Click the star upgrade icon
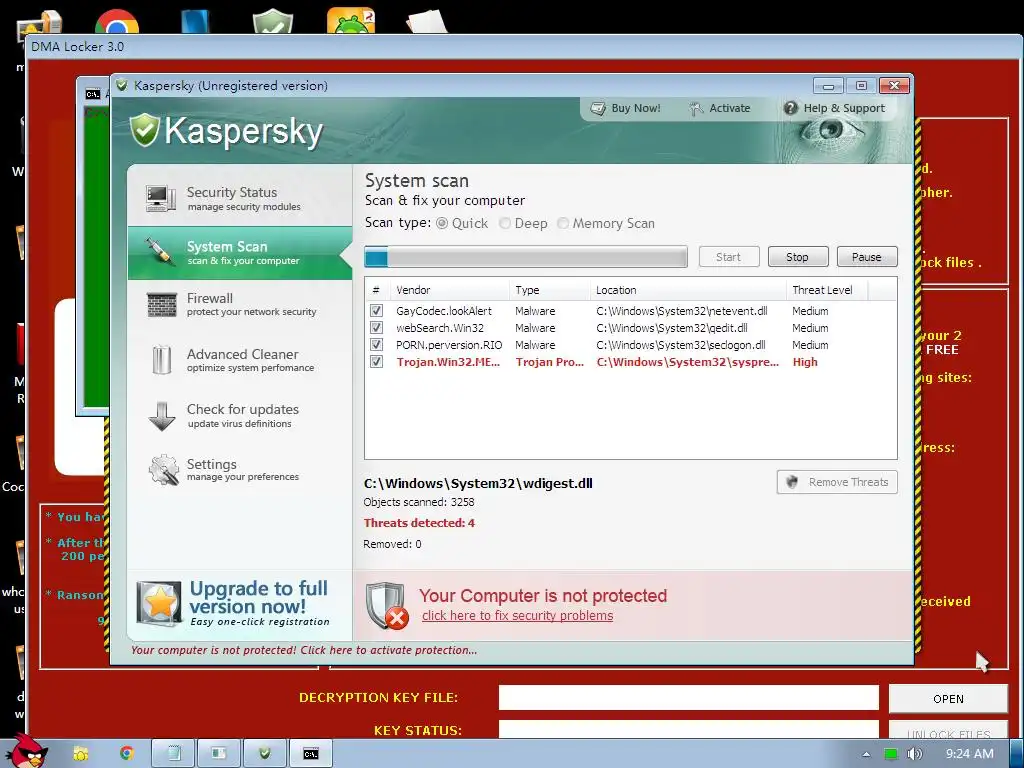This screenshot has width=1024, height=768. (159, 603)
